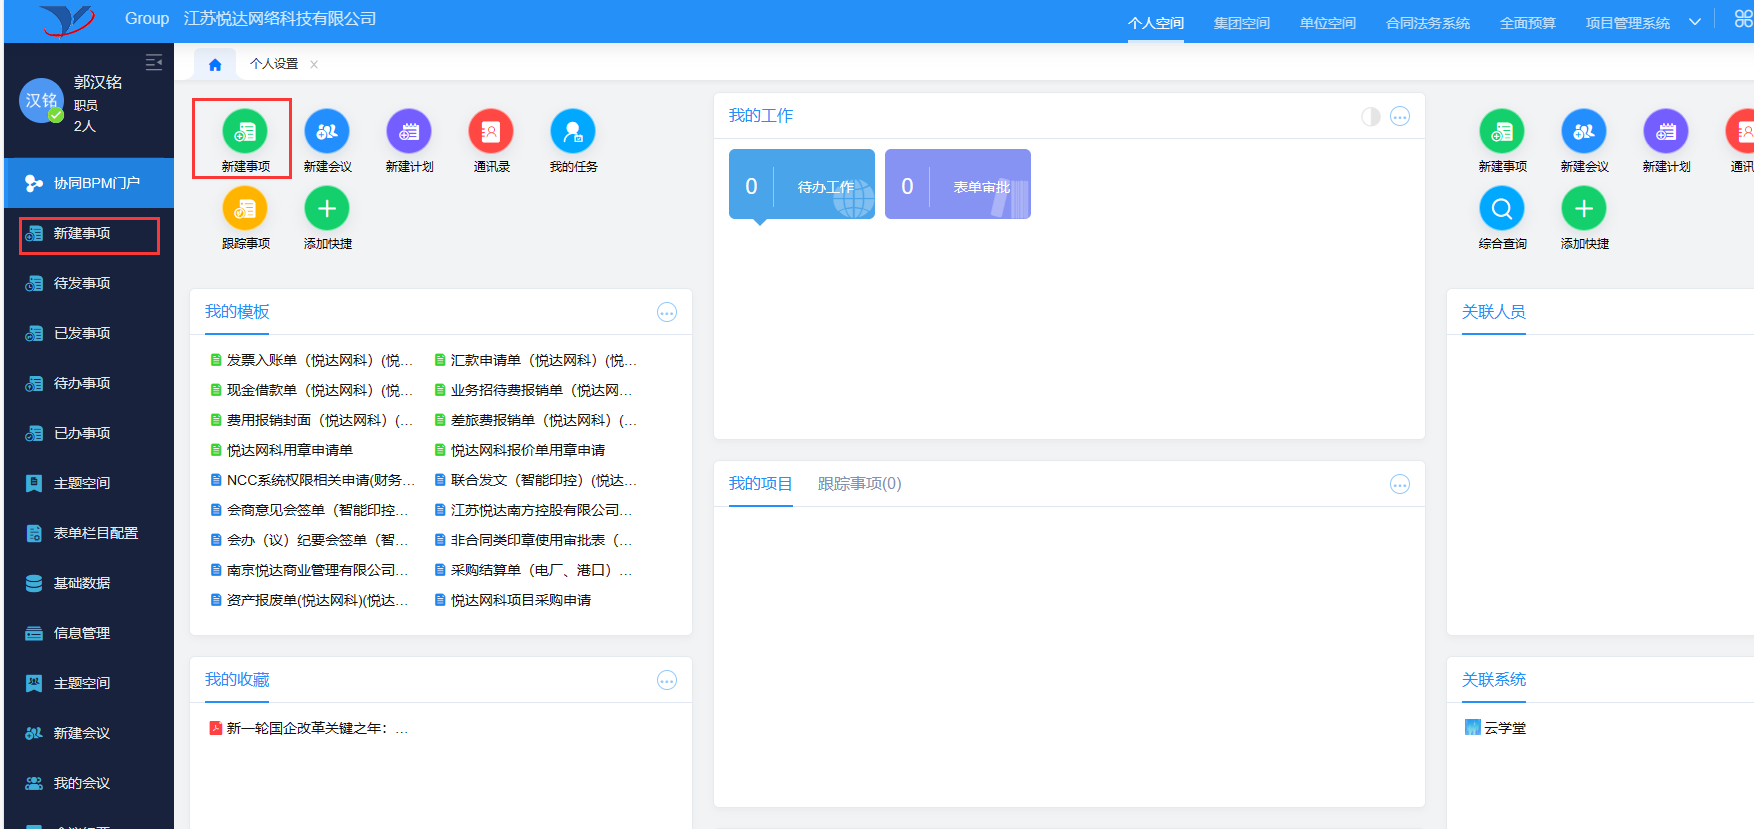Open the 我的模板 panel more options
Viewport: 1754px width, 829px height.
coord(667,313)
